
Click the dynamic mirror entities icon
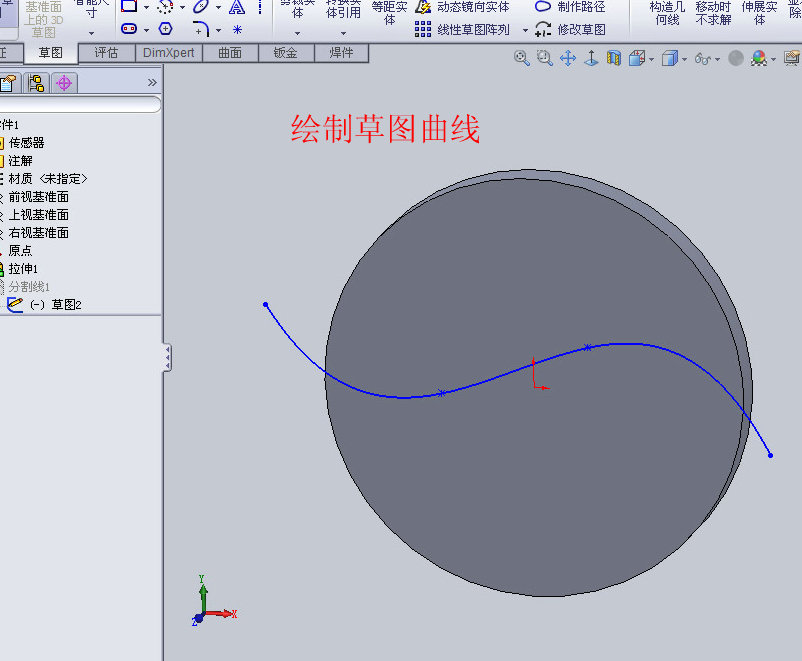(x=423, y=7)
